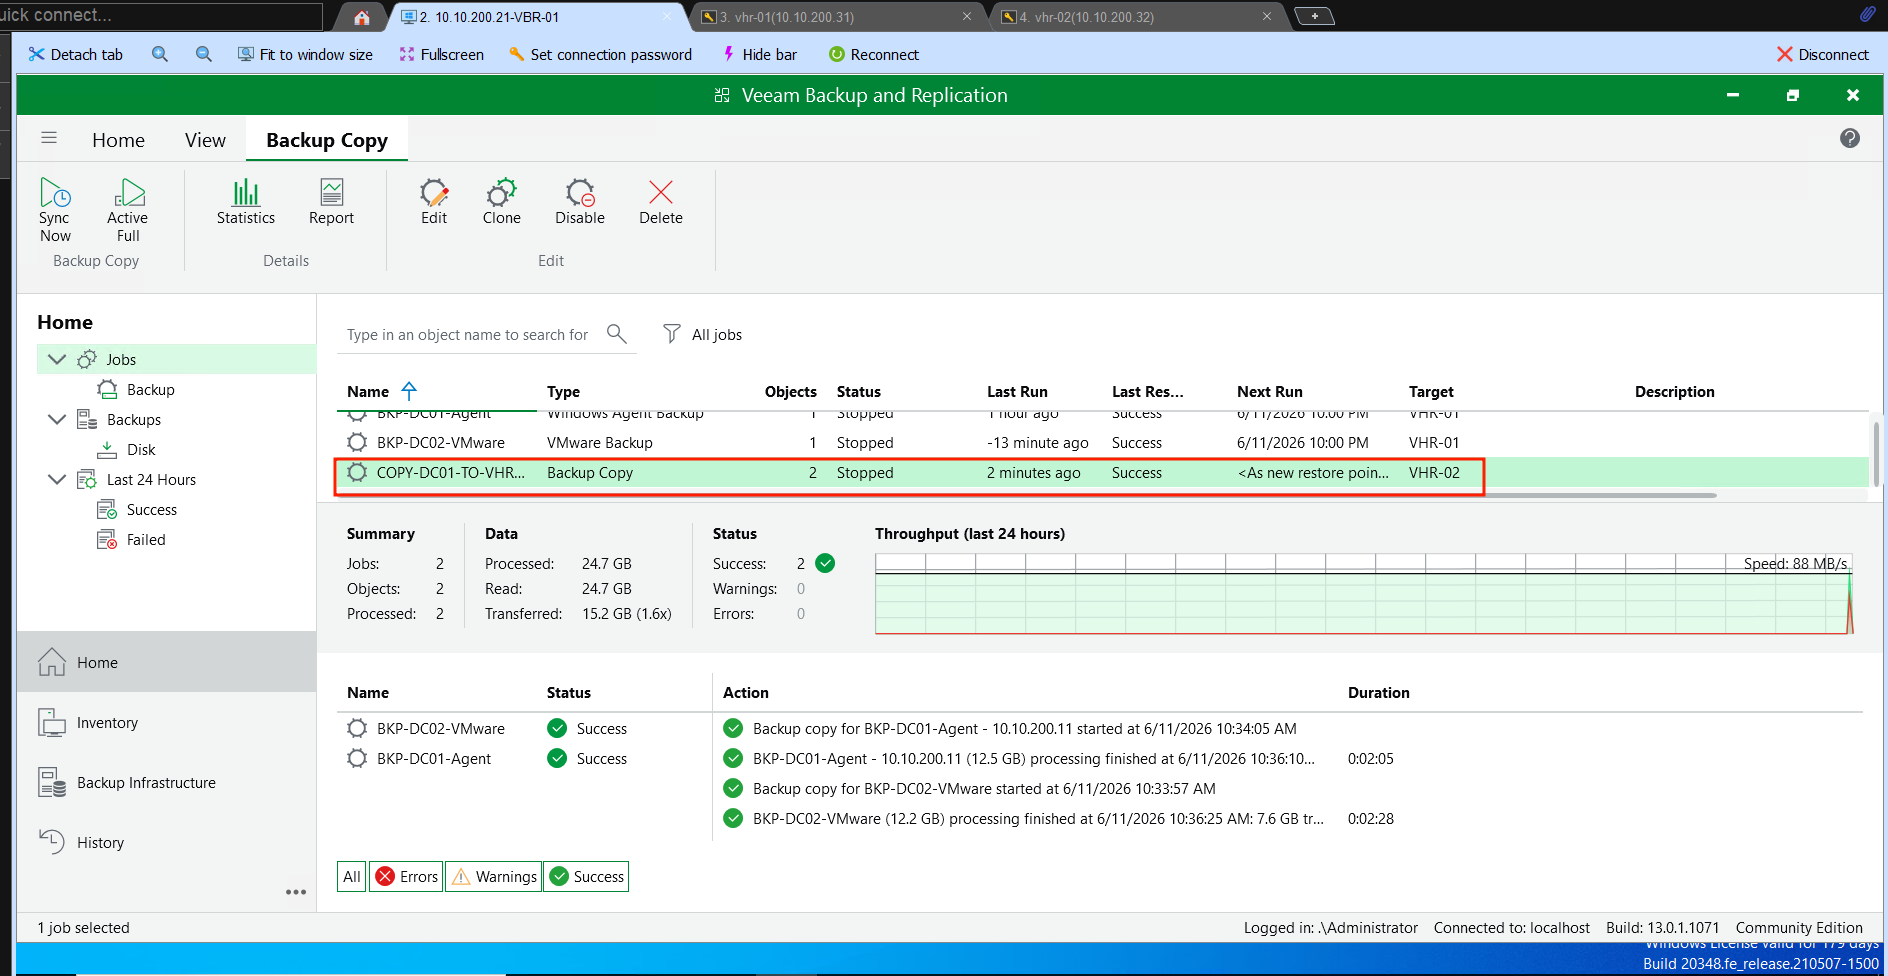Select BKP-DC01-Agent in the session list

(x=434, y=759)
